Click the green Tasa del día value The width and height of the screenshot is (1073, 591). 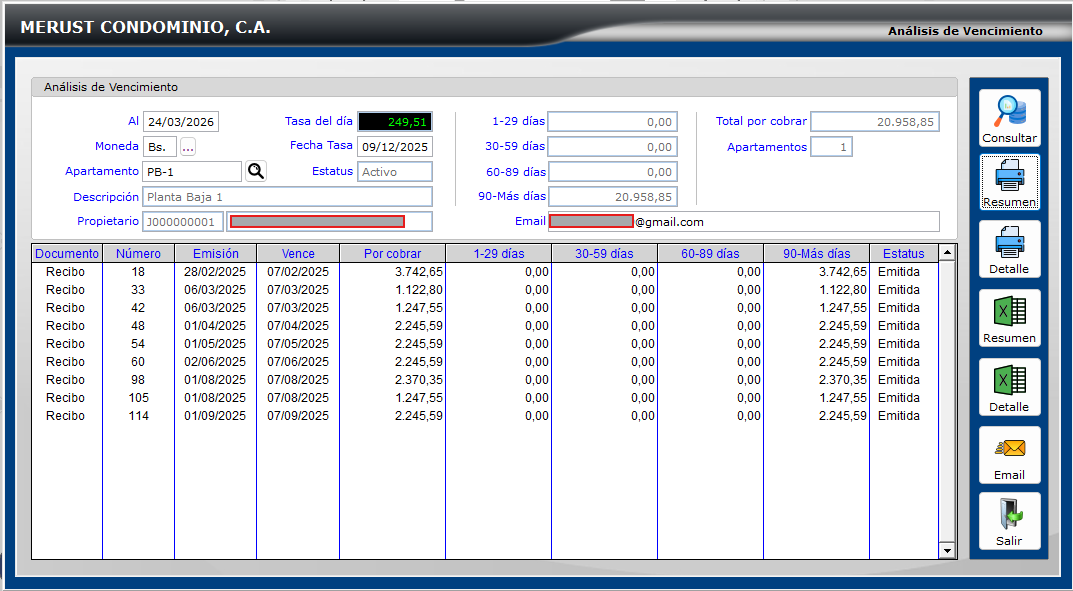tap(395, 122)
